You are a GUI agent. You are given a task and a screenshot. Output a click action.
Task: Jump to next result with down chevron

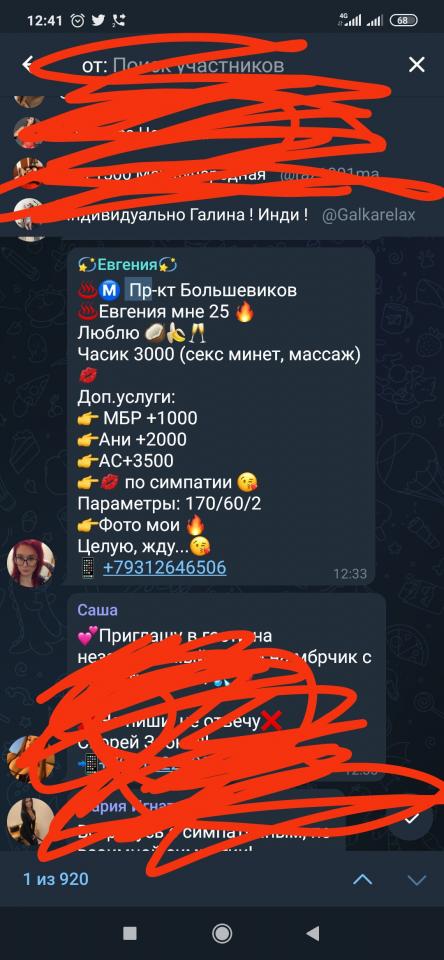coord(416,880)
